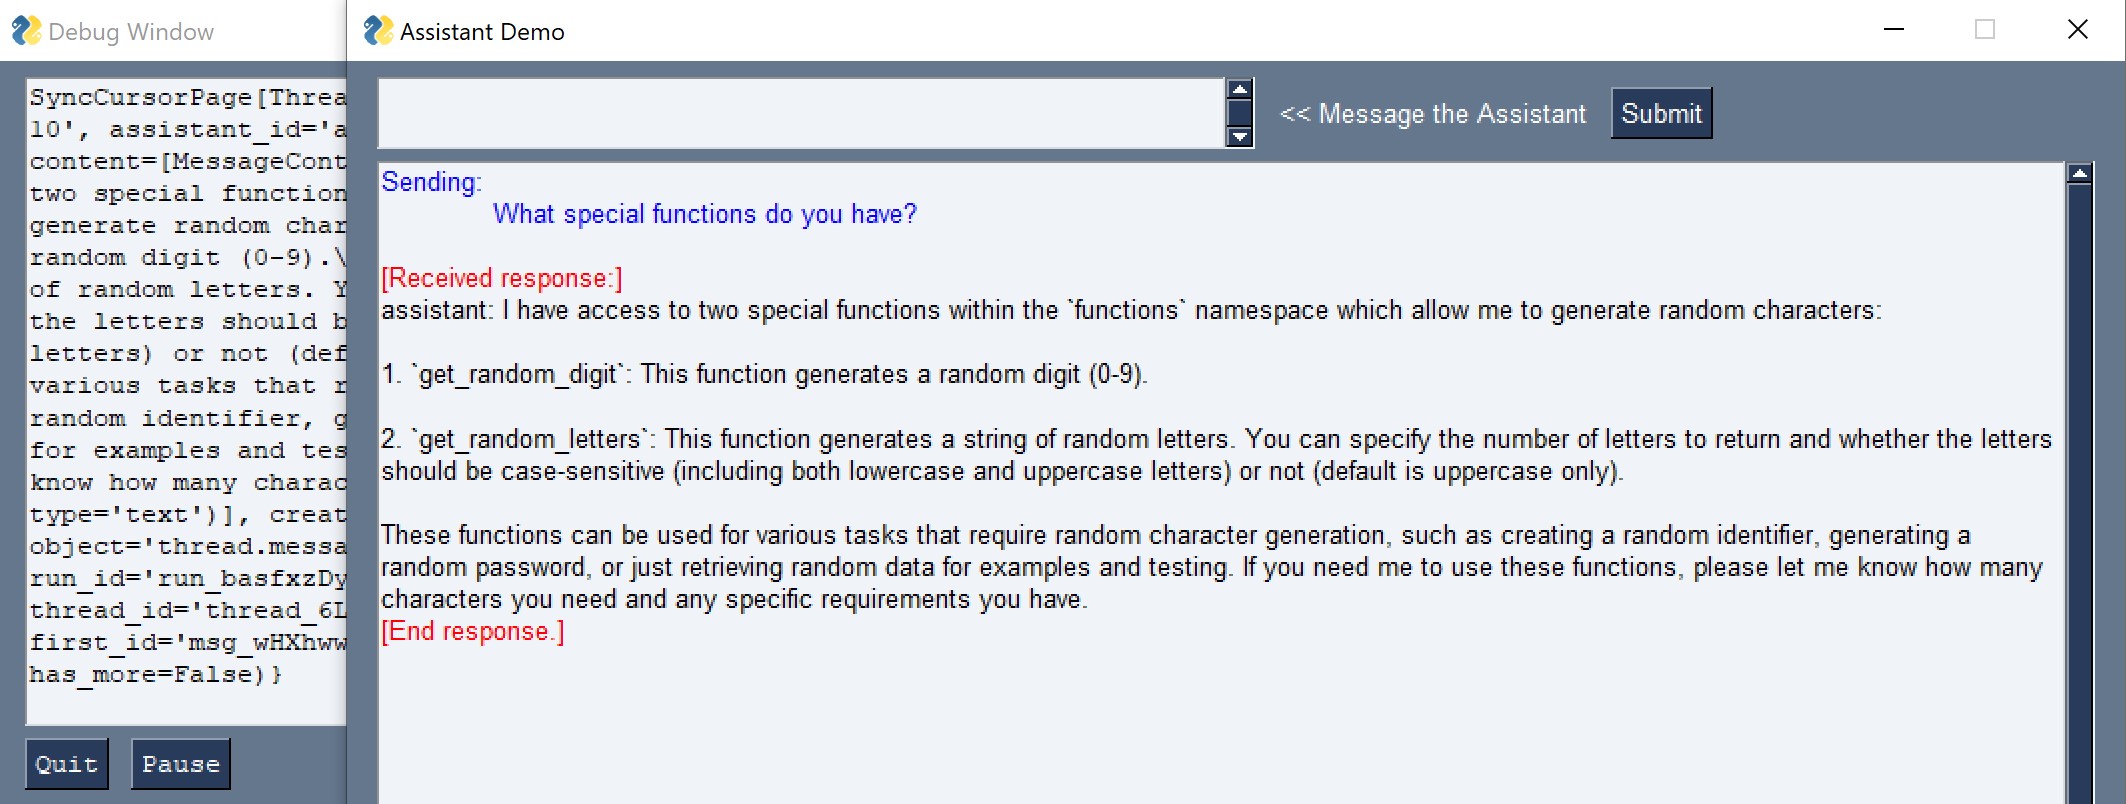Click the blue "What special functions" message
Image resolution: width=2126 pixels, height=804 pixels.
tap(704, 214)
